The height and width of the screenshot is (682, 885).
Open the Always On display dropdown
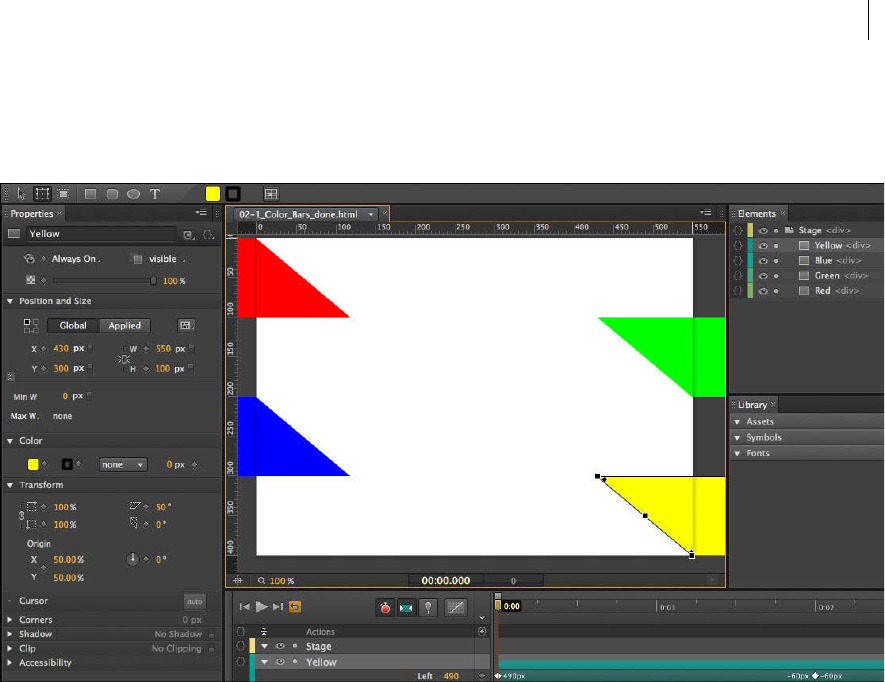75,259
